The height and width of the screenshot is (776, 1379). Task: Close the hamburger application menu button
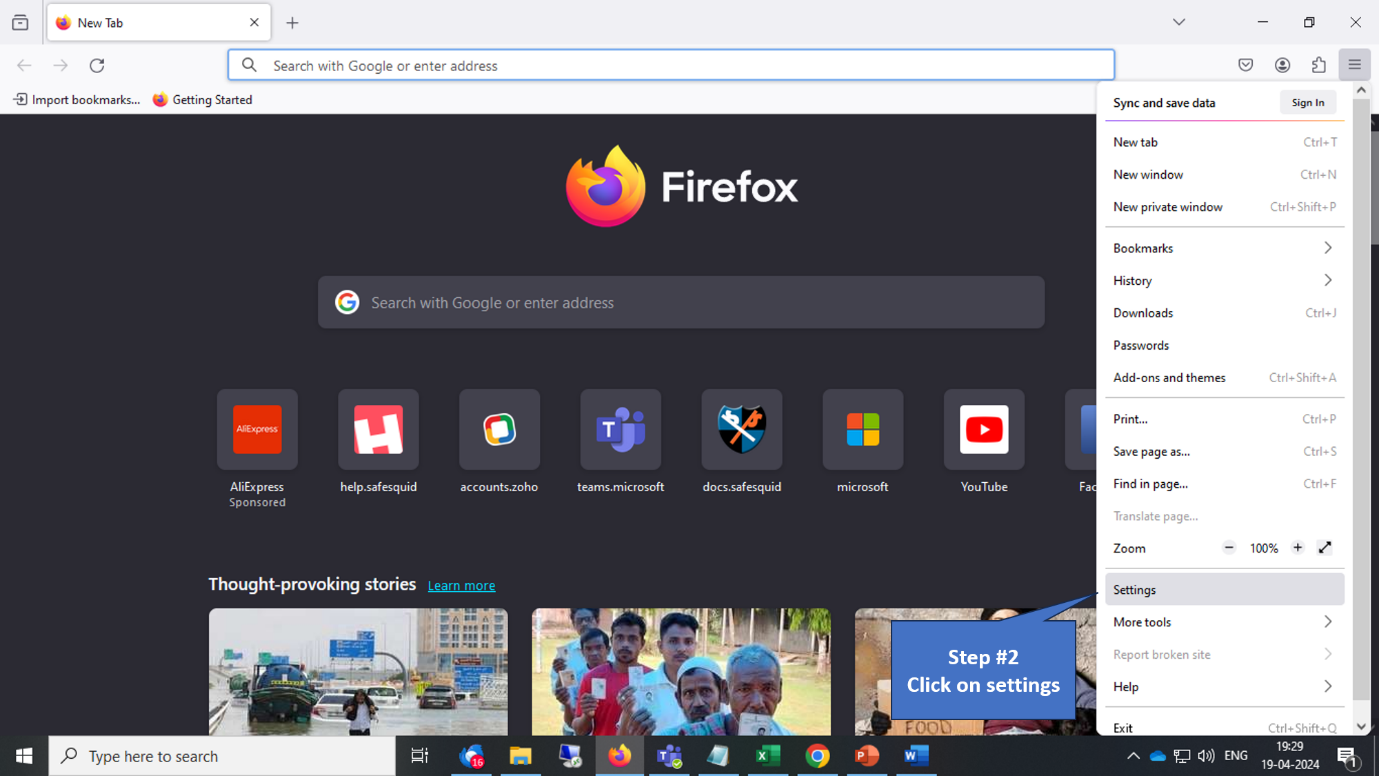(1355, 65)
